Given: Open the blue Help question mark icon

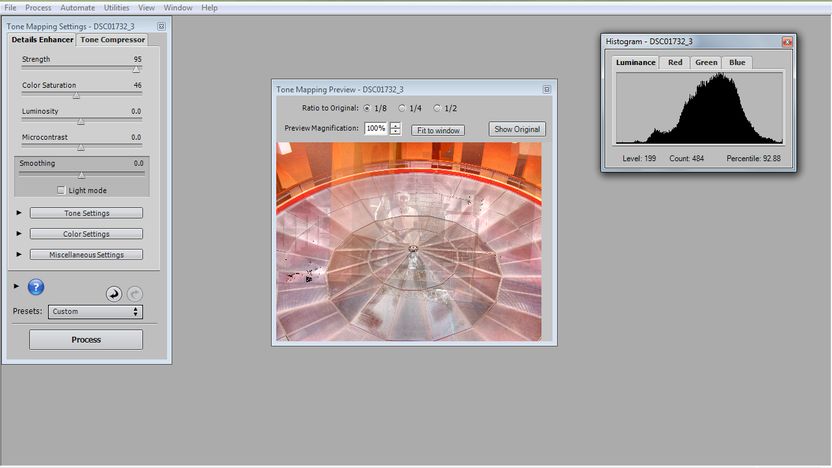Looking at the screenshot, I should (x=36, y=287).
